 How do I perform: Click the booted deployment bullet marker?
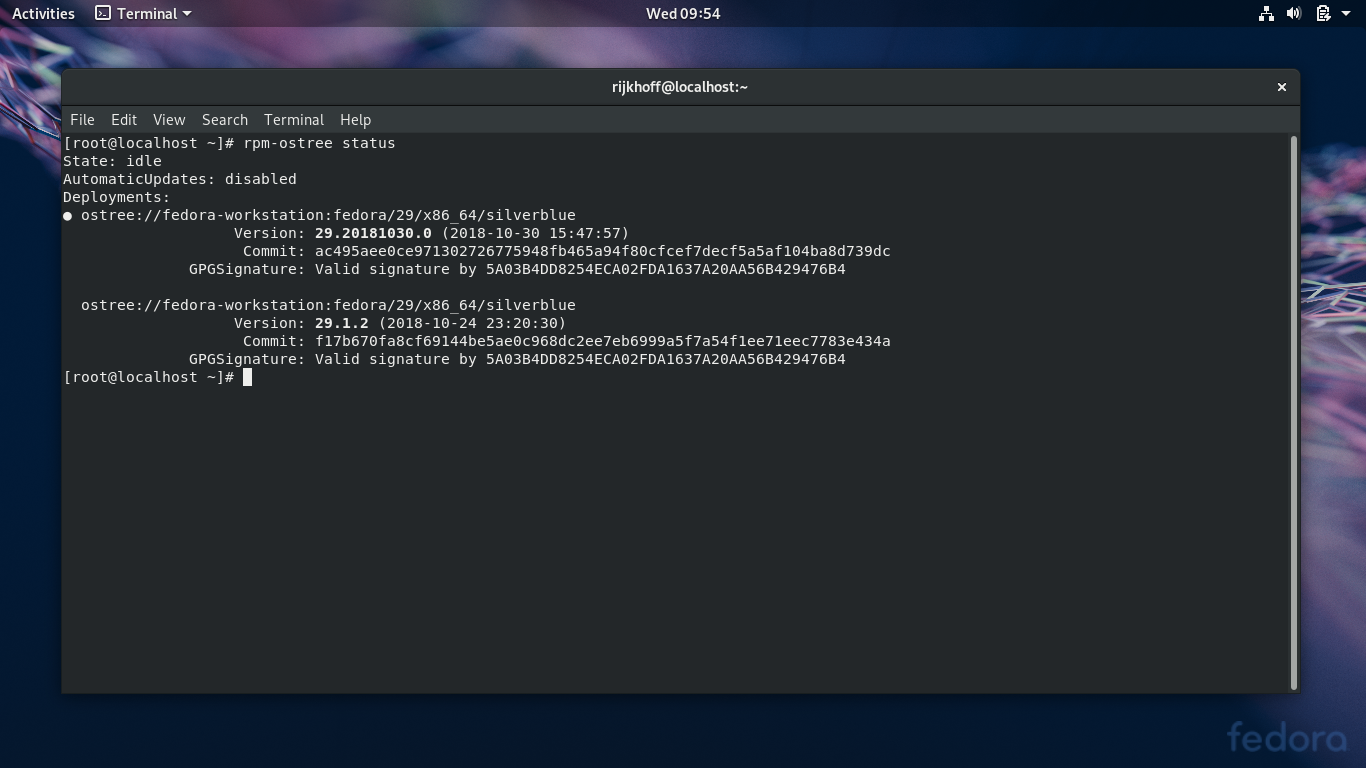point(68,216)
